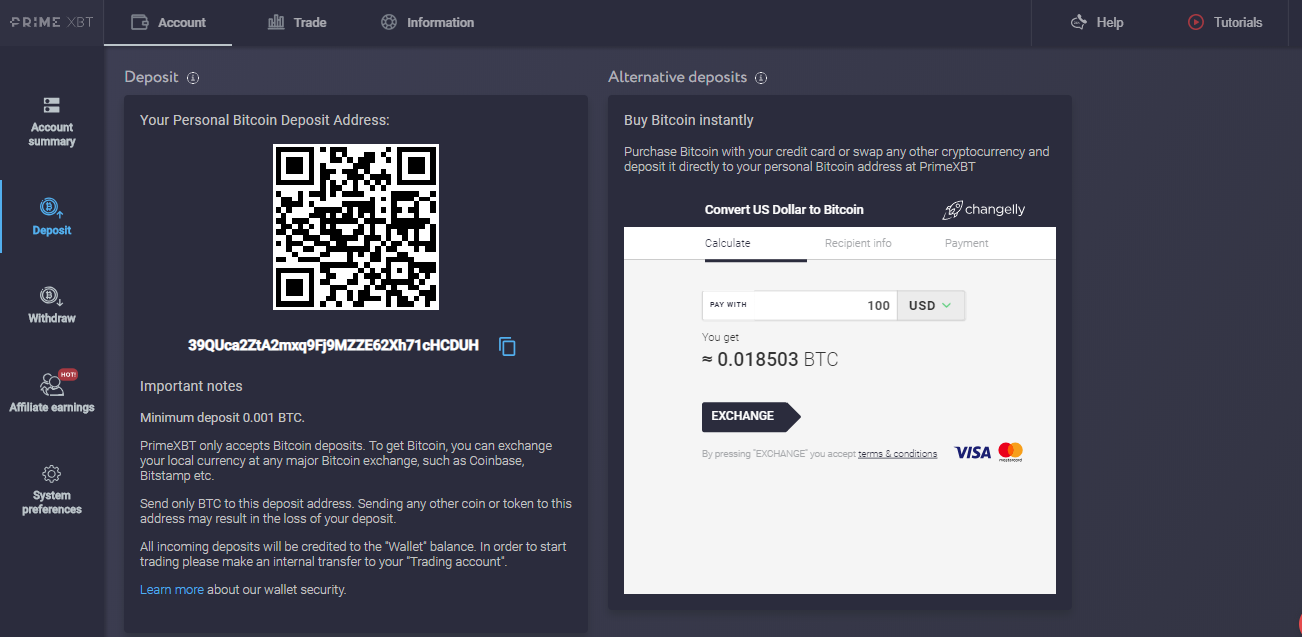1302x637 pixels.
Task: Click info icon next to Deposit heading
Action: [193, 78]
